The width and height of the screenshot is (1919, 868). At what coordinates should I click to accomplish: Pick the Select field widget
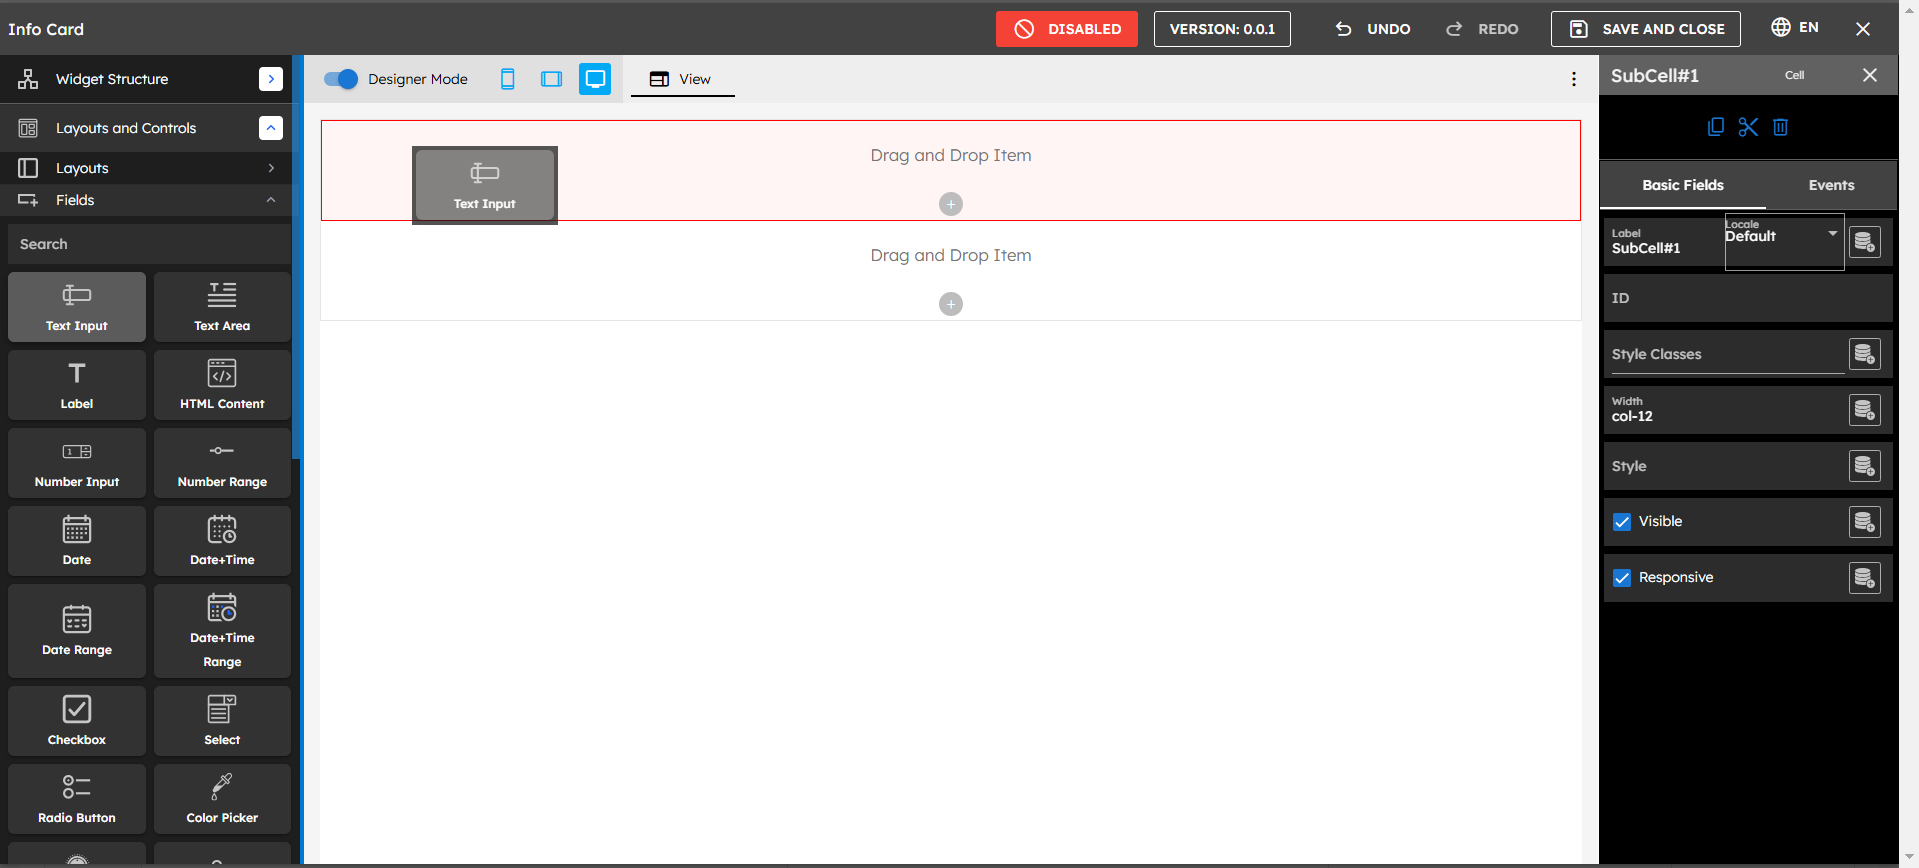point(222,721)
